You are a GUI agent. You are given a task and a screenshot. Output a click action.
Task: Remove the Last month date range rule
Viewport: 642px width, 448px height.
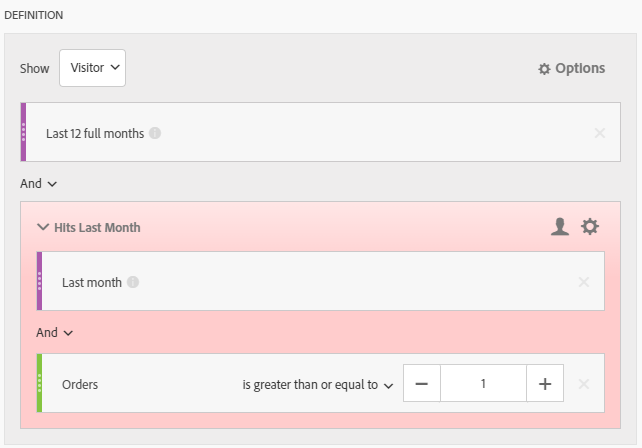(x=583, y=282)
